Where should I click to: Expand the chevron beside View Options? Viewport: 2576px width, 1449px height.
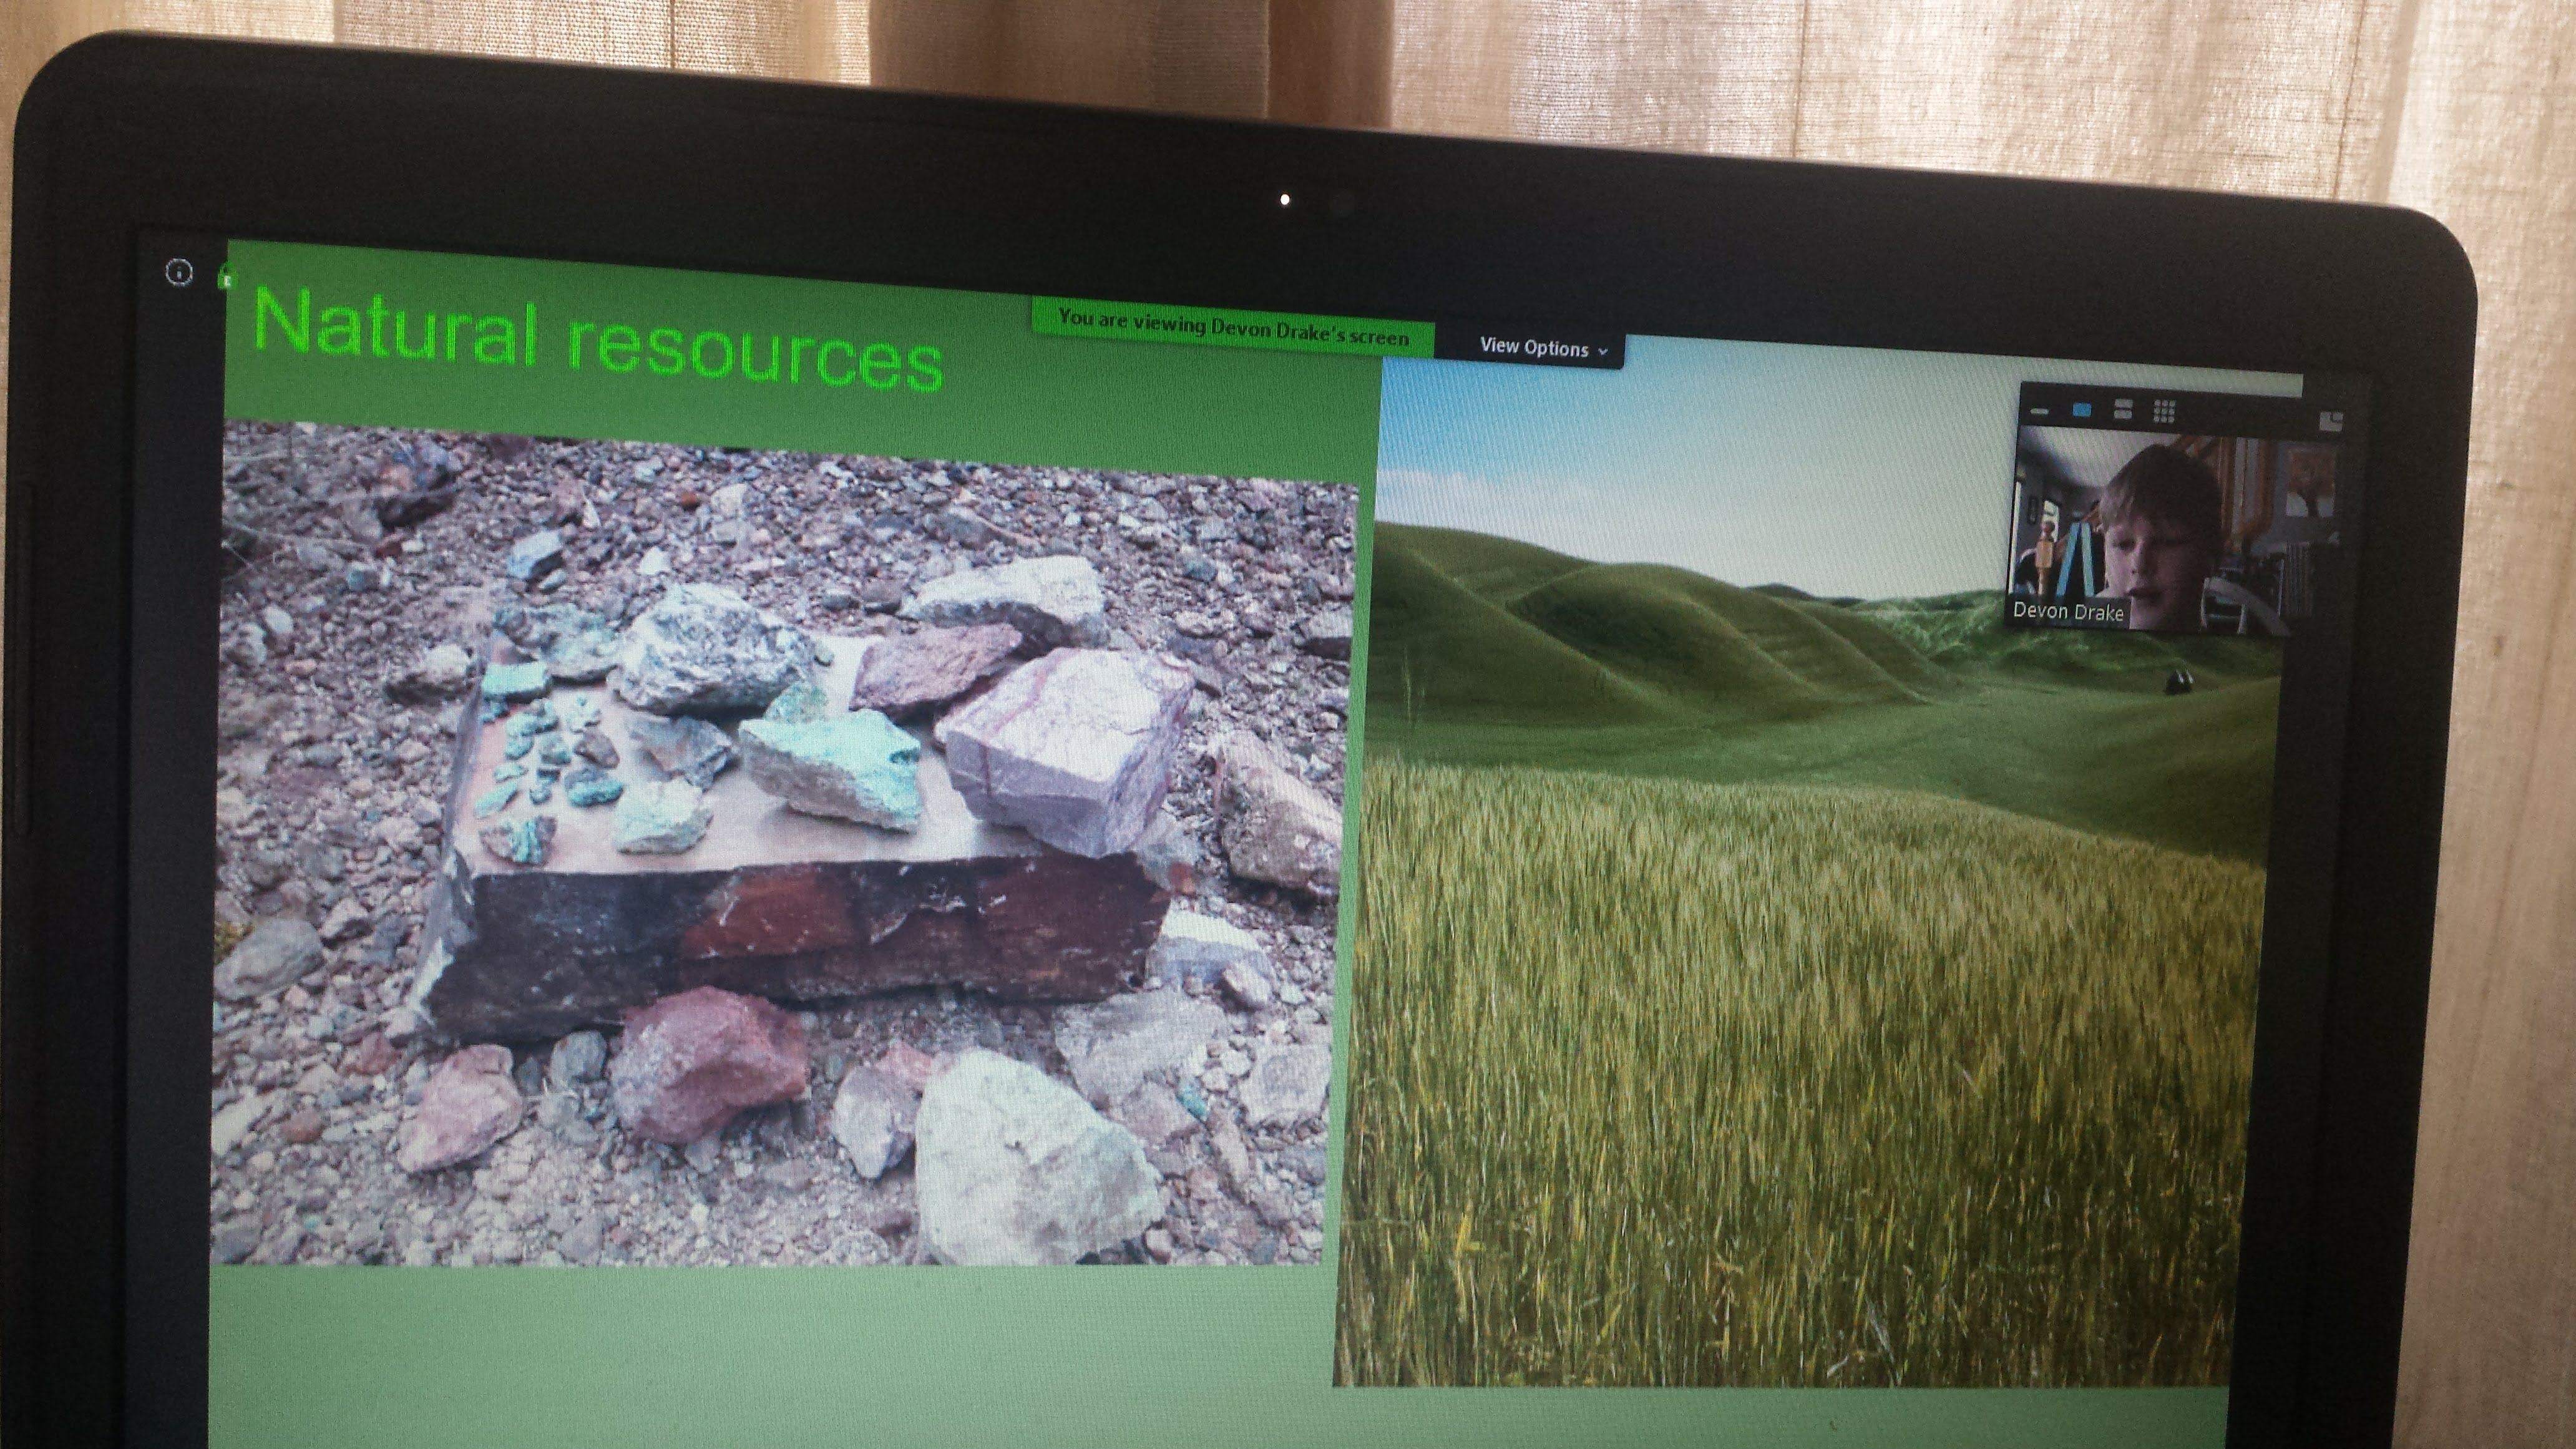point(1603,351)
